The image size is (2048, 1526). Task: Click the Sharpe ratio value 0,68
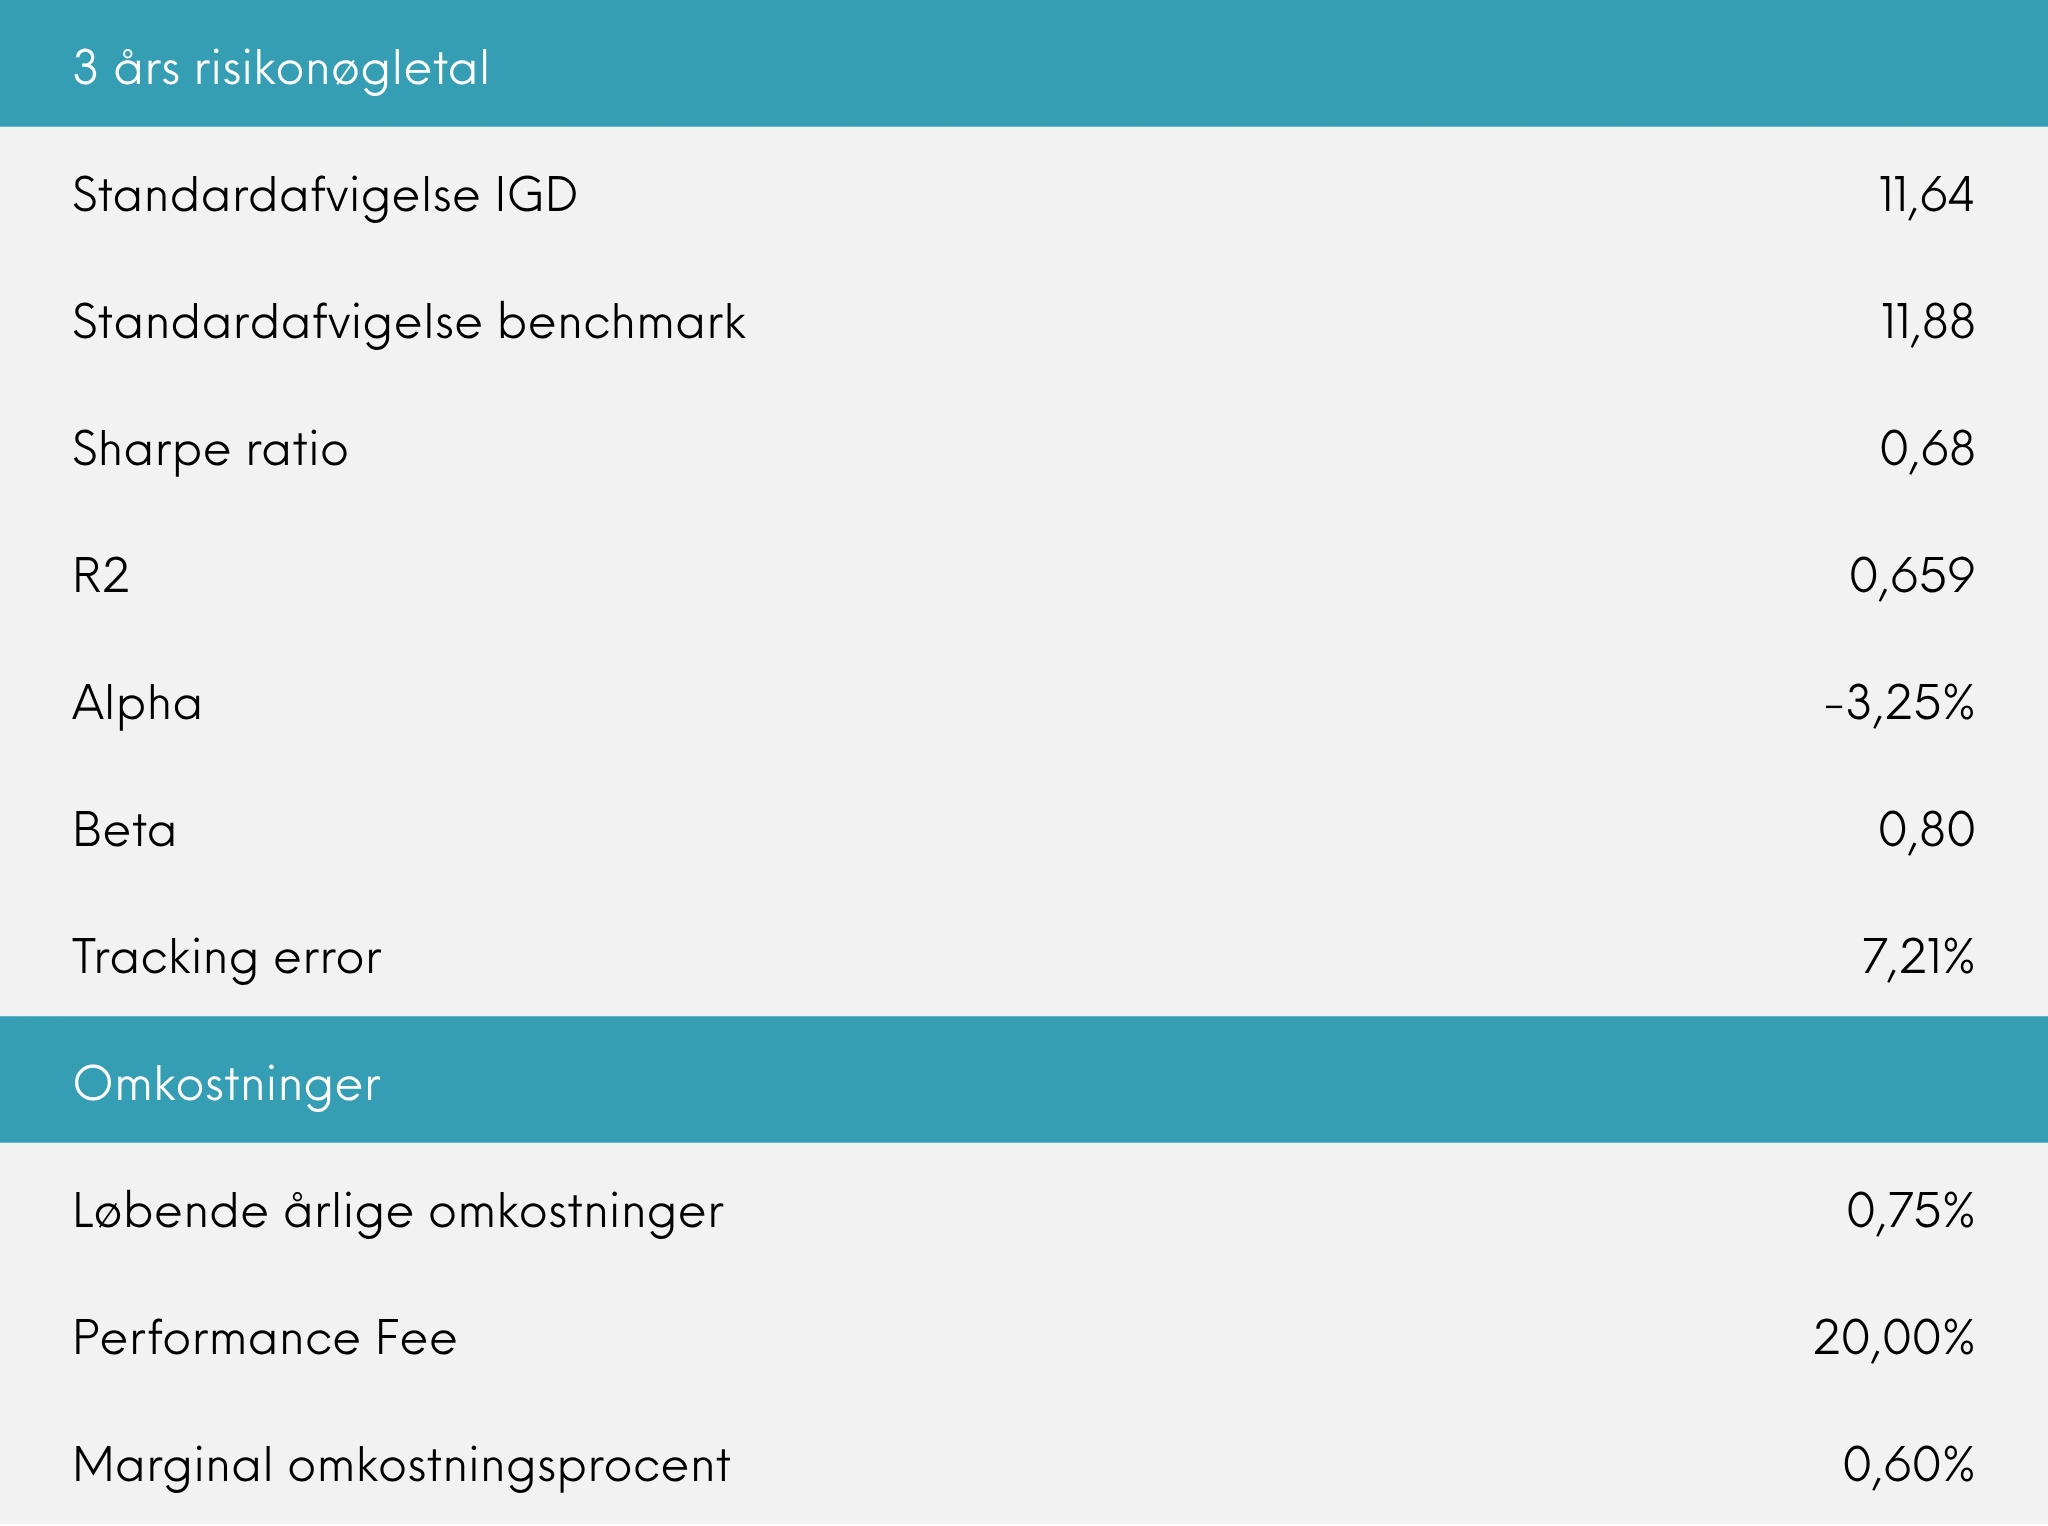click(1927, 449)
